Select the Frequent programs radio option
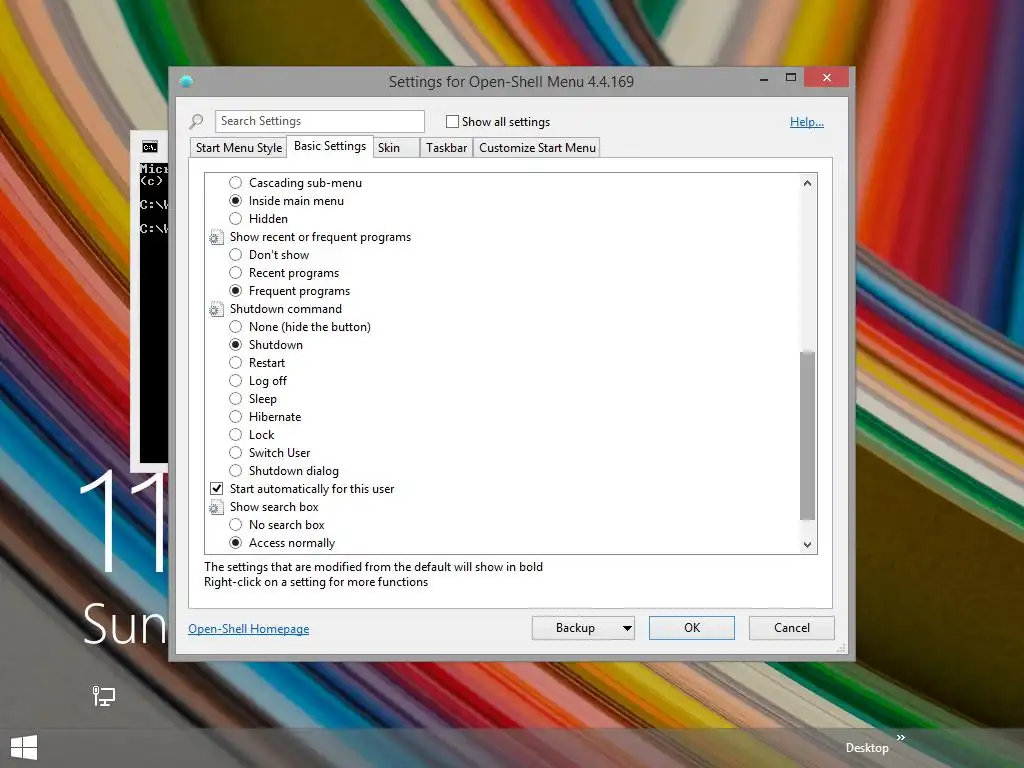The height and width of the screenshot is (768, 1024). pyautogui.click(x=236, y=291)
